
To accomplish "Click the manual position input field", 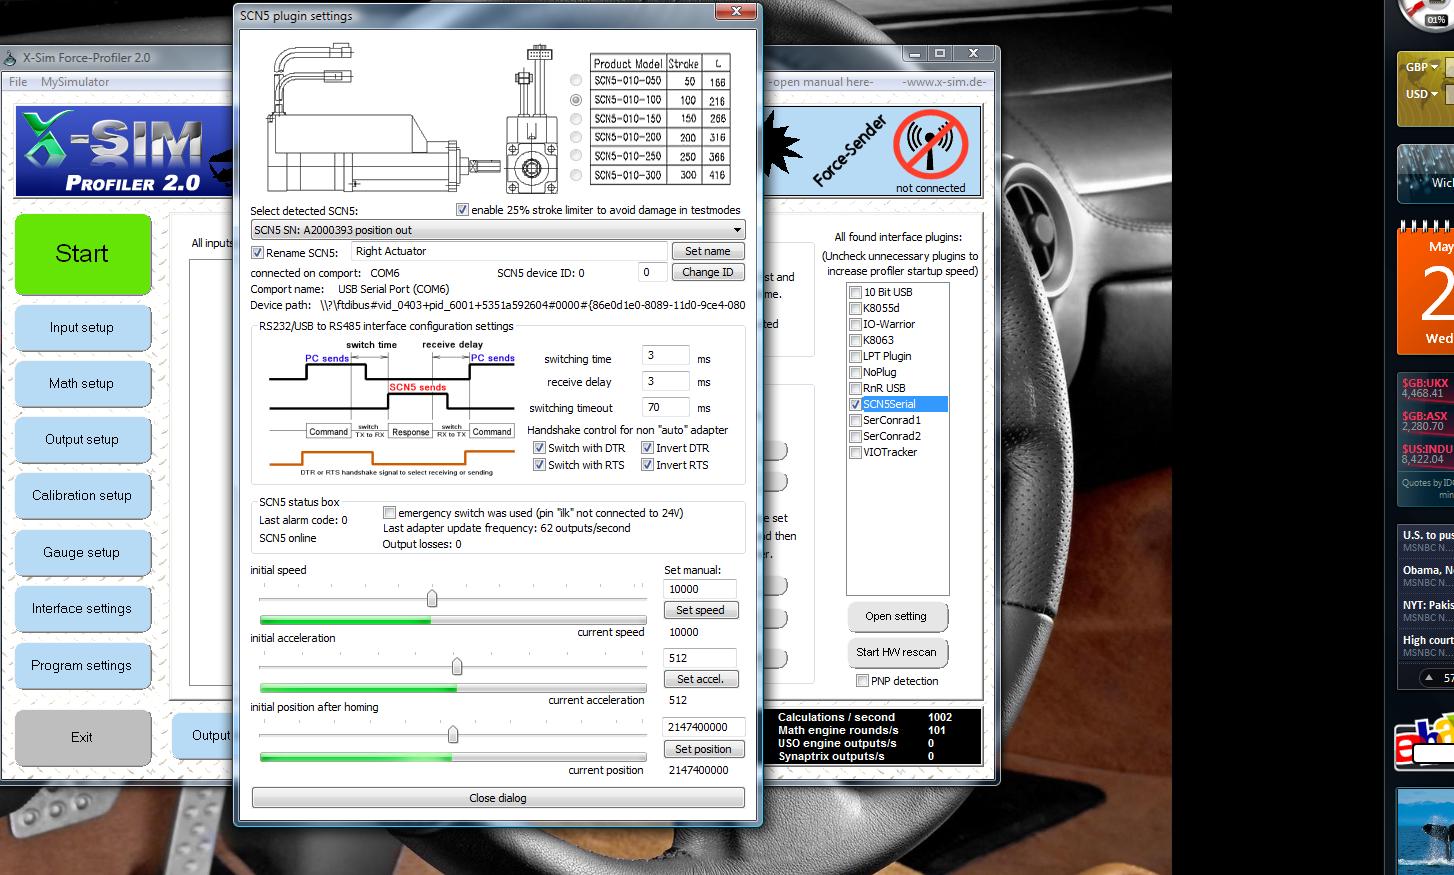I will pyautogui.click(x=703, y=727).
